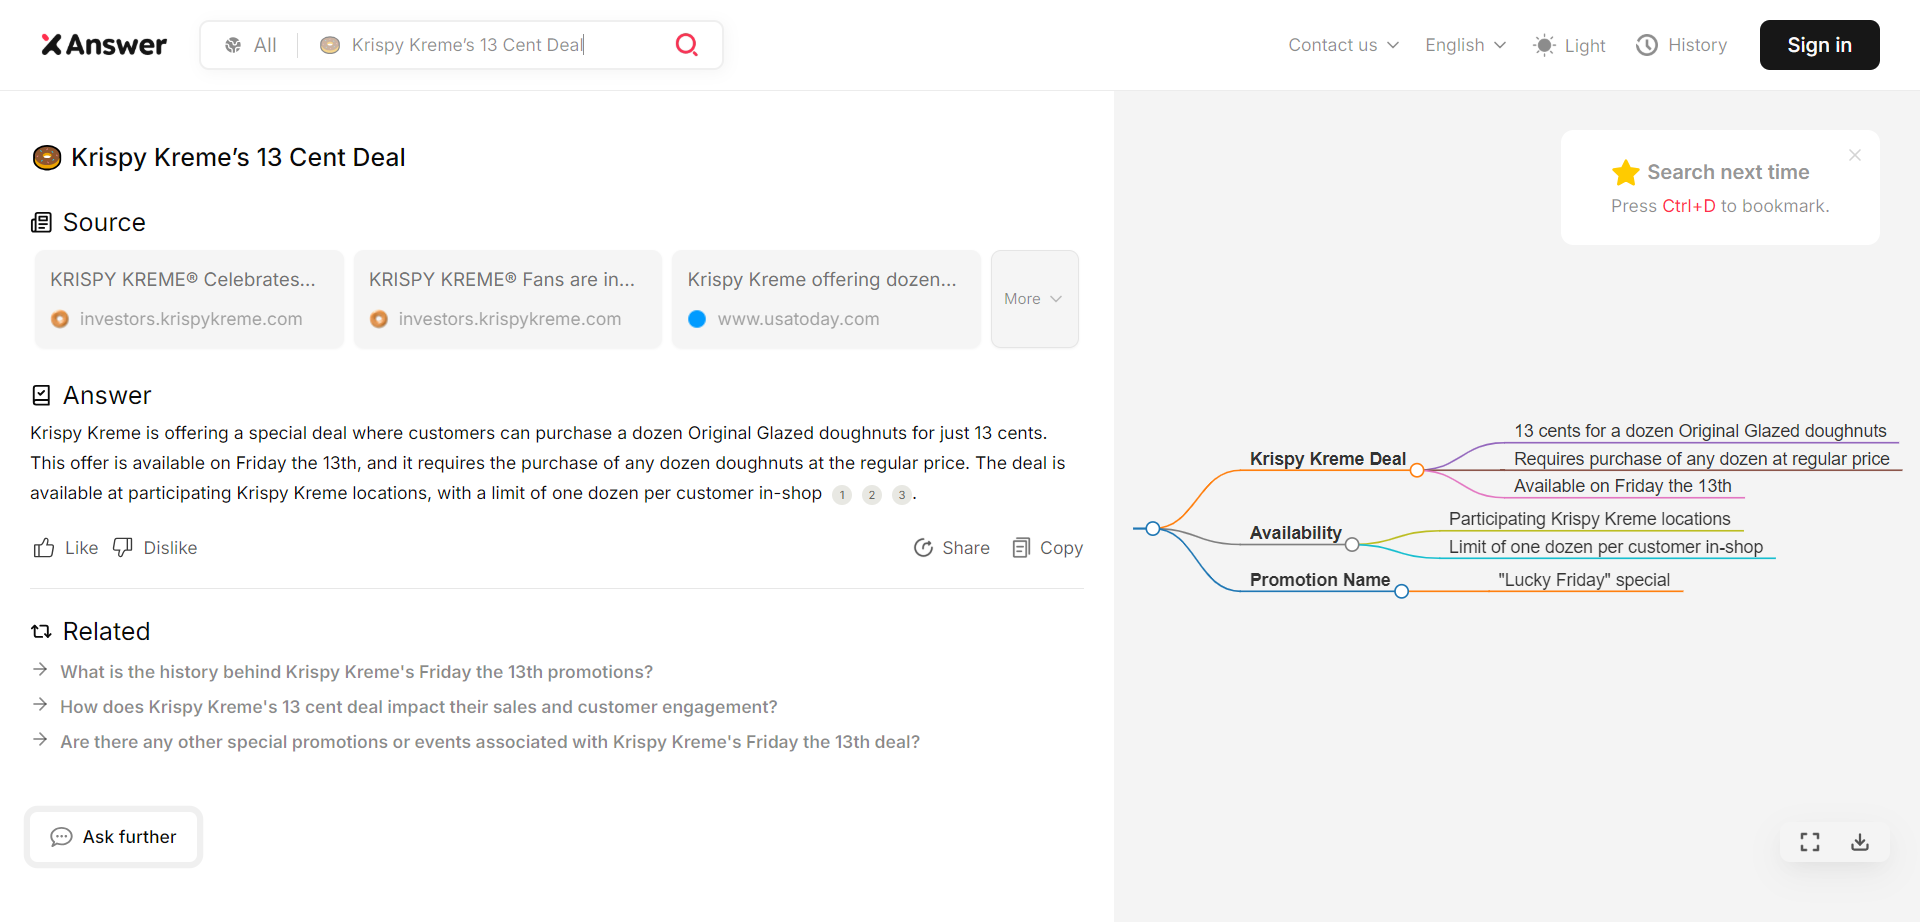Open related question about Friday 13th history
Image resolution: width=1920 pixels, height=922 pixels.
[x=356, y=672]
